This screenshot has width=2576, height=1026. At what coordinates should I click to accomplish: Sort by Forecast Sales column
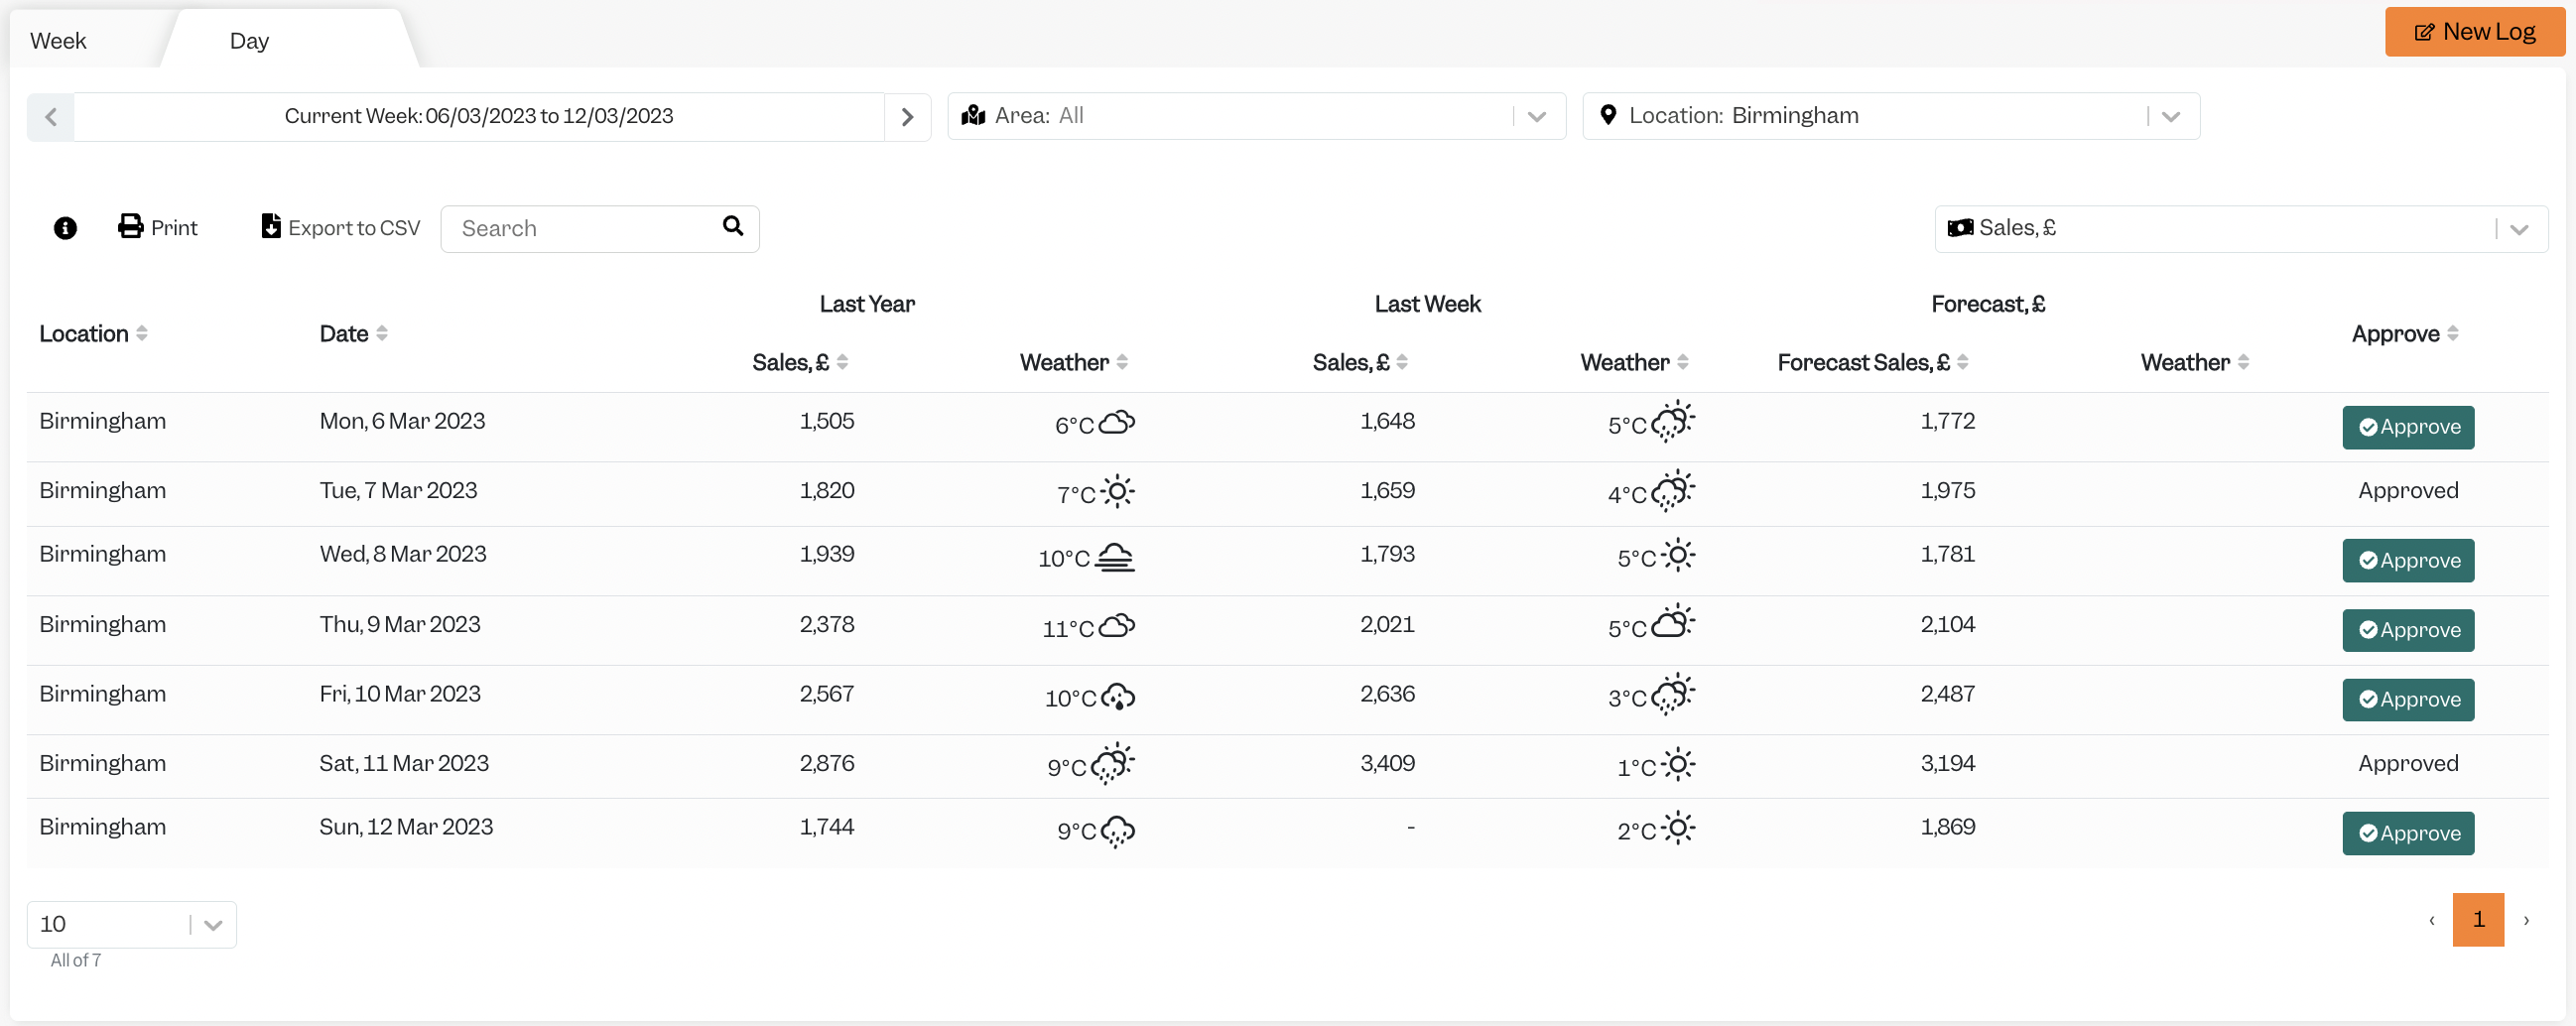coord(1872,363)
